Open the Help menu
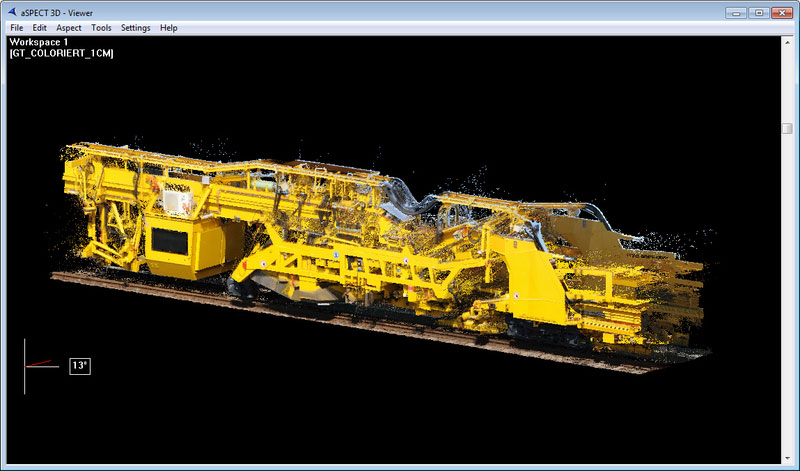 (168, 28)
